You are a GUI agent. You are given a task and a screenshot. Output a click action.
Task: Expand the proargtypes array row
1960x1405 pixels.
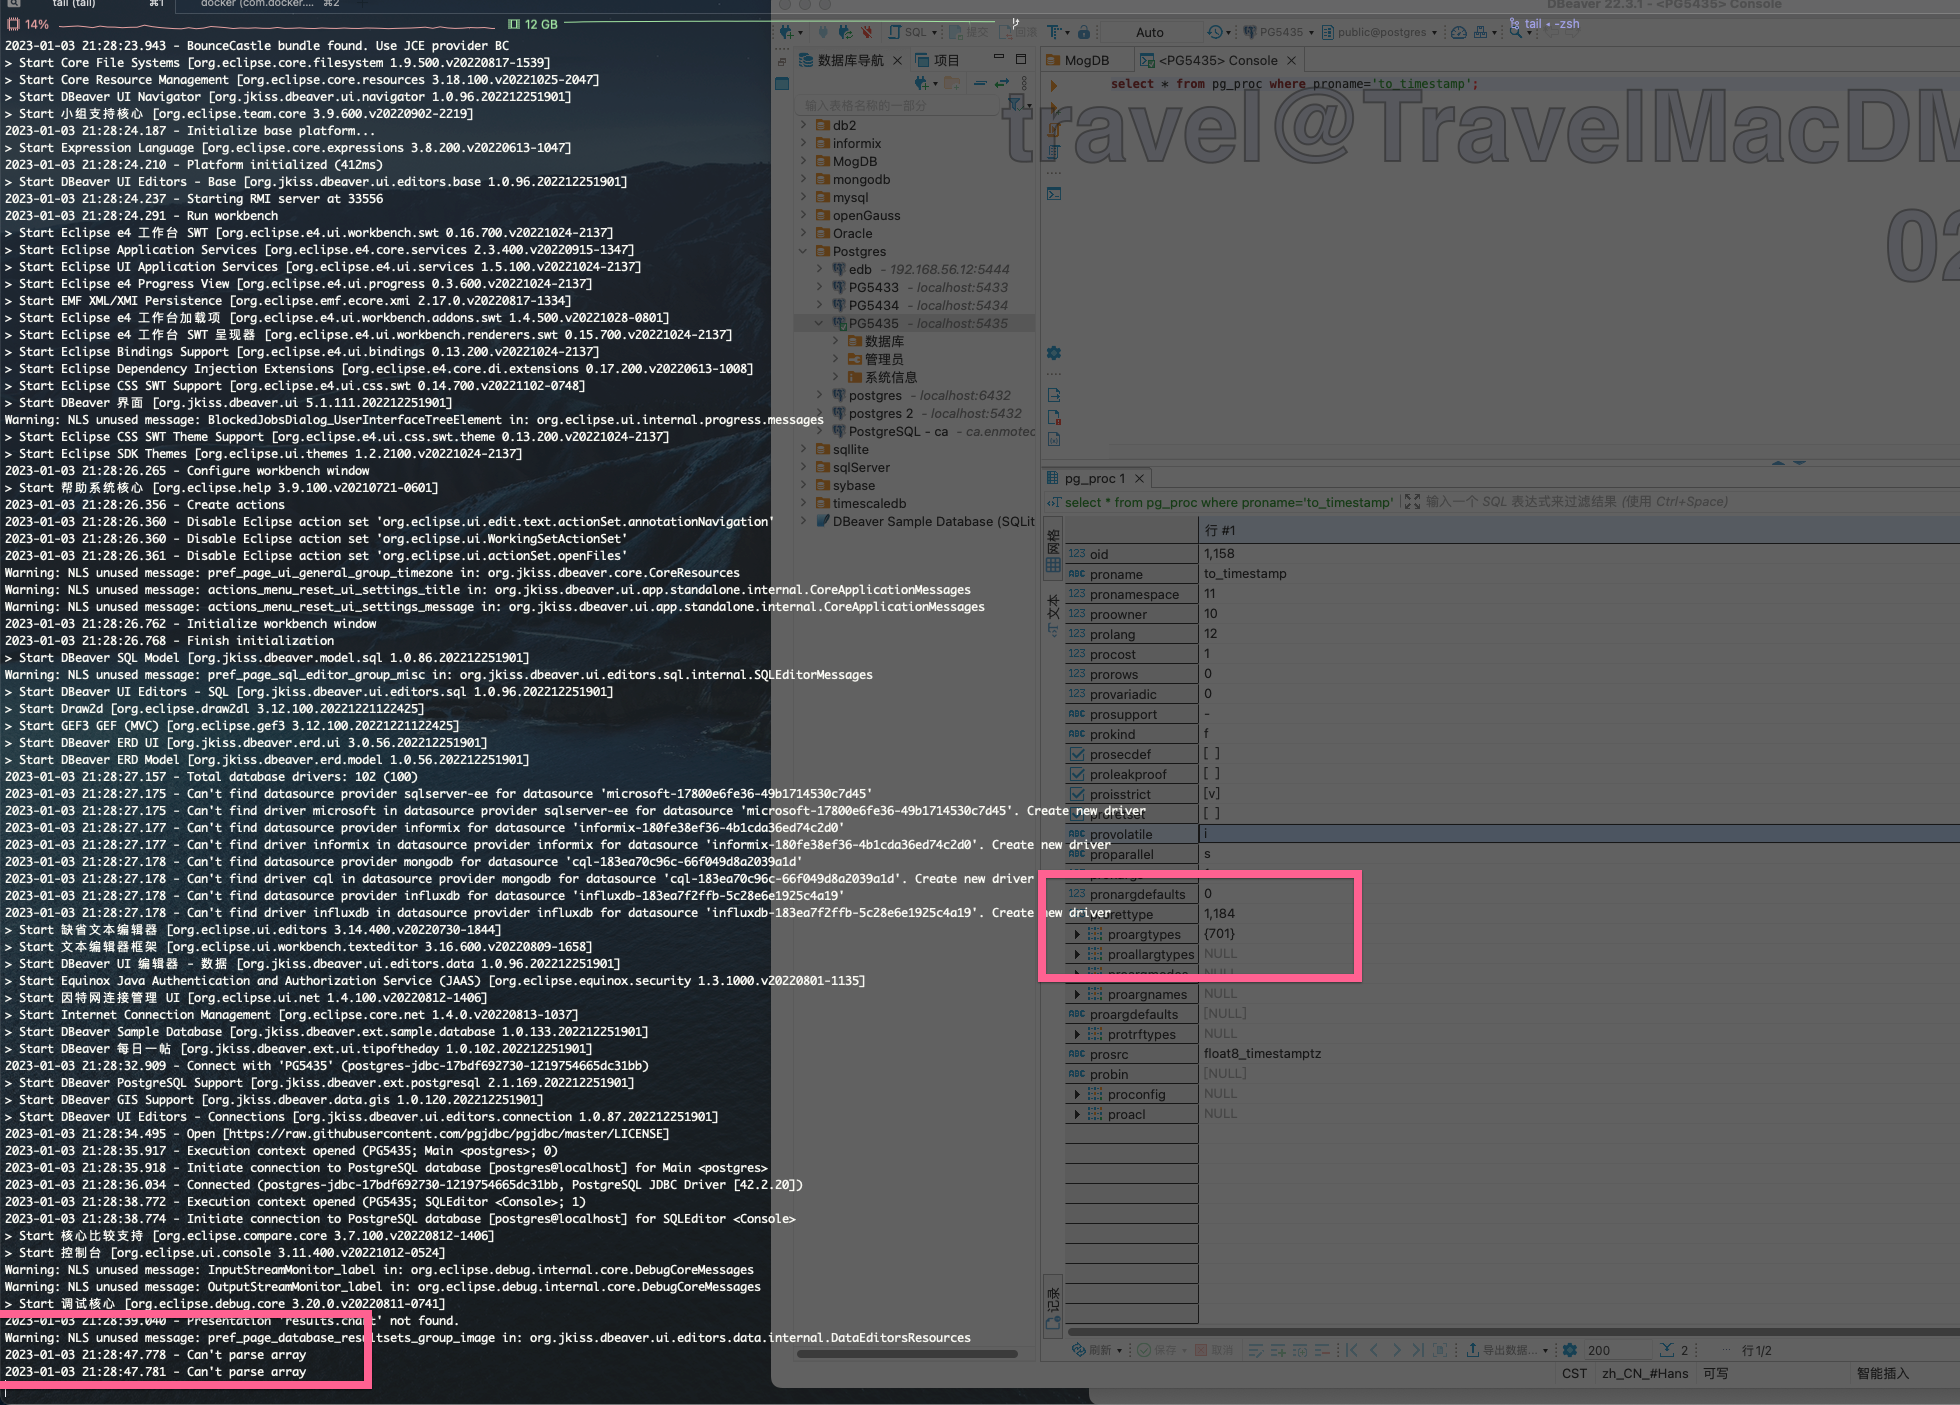[1077, 934]
